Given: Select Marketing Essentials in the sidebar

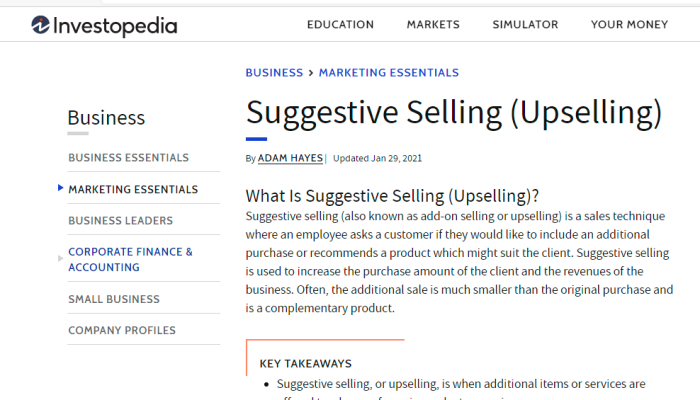Looking at the screenshot, I should pyautogui.click(x=133, y=189).
